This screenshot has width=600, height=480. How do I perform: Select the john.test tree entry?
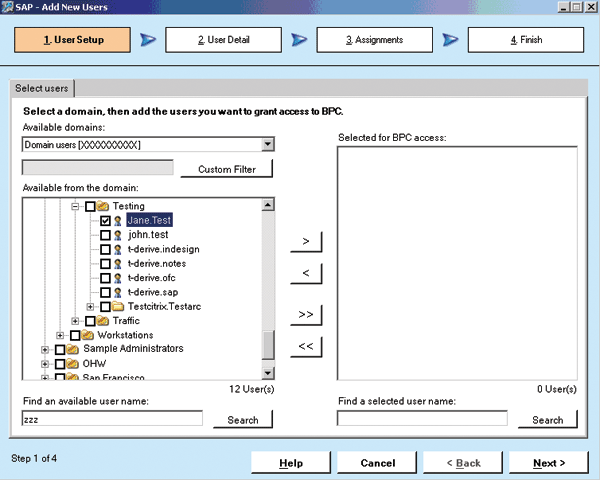(x=148, y=235)
